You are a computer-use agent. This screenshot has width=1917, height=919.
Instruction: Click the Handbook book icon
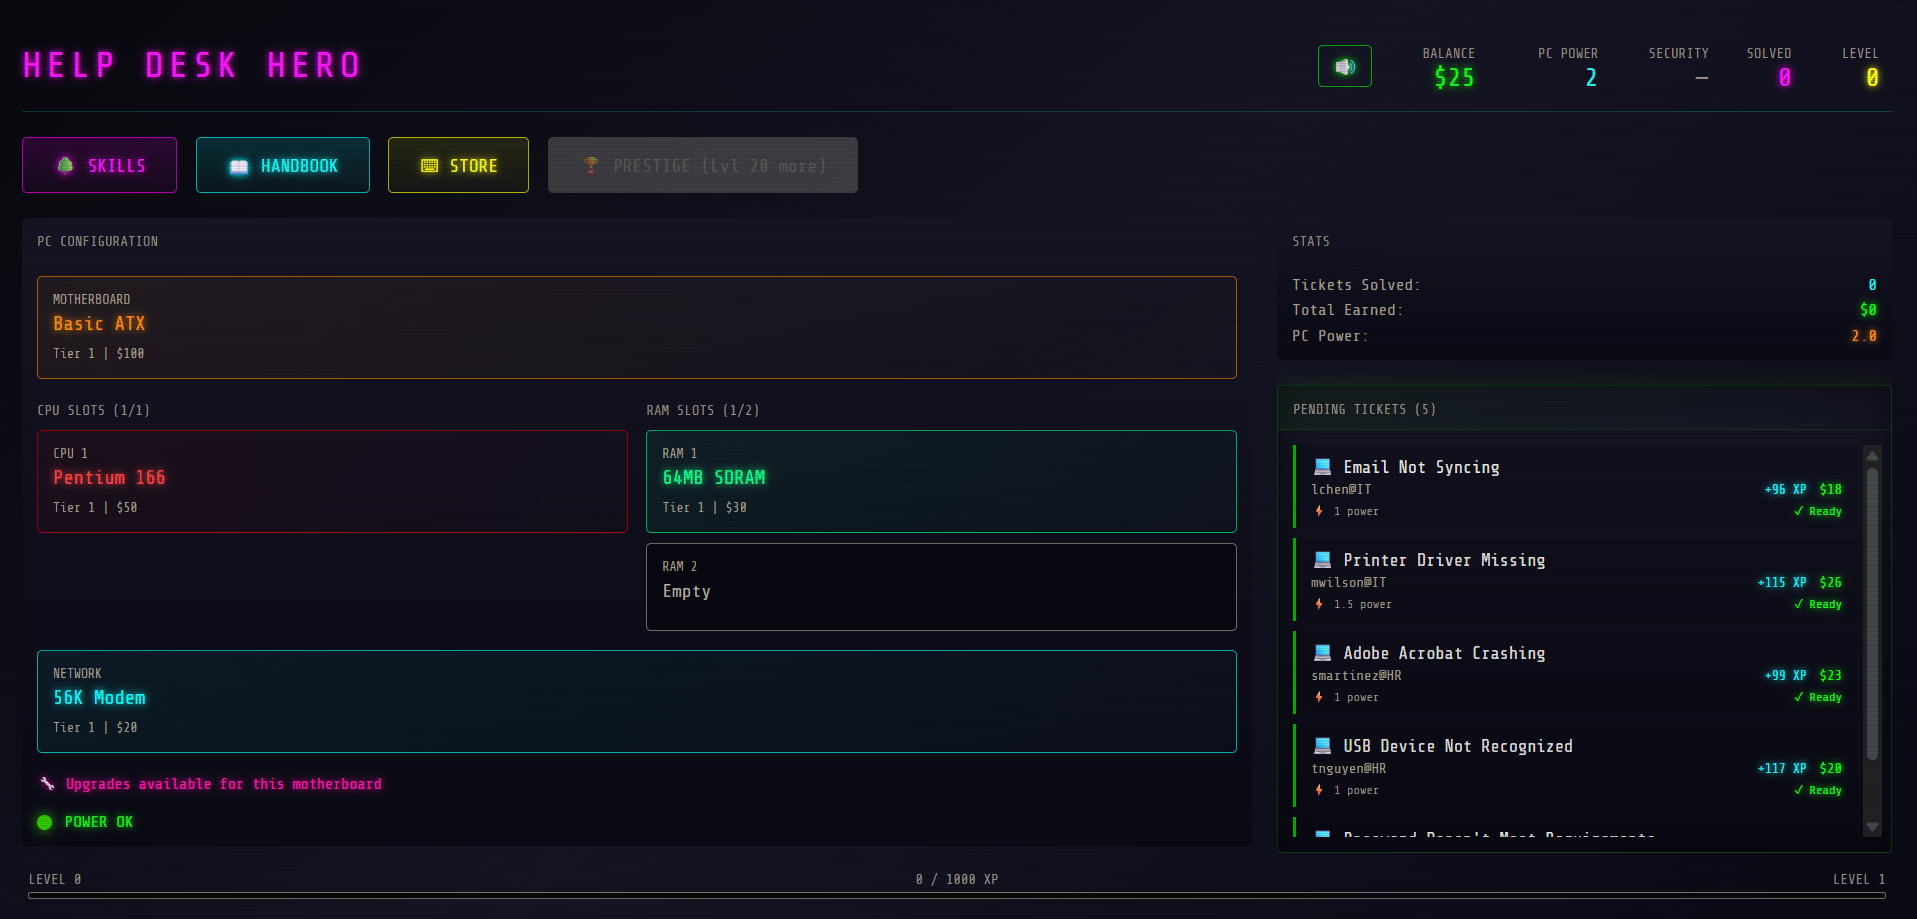pos(239,166)
